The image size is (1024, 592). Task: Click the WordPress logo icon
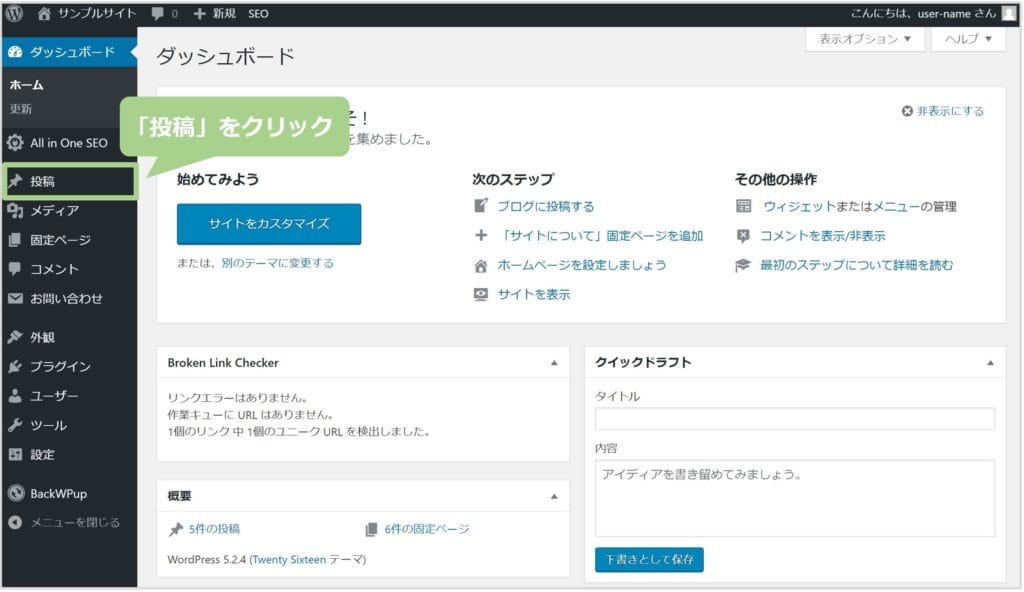pos(14,14)
